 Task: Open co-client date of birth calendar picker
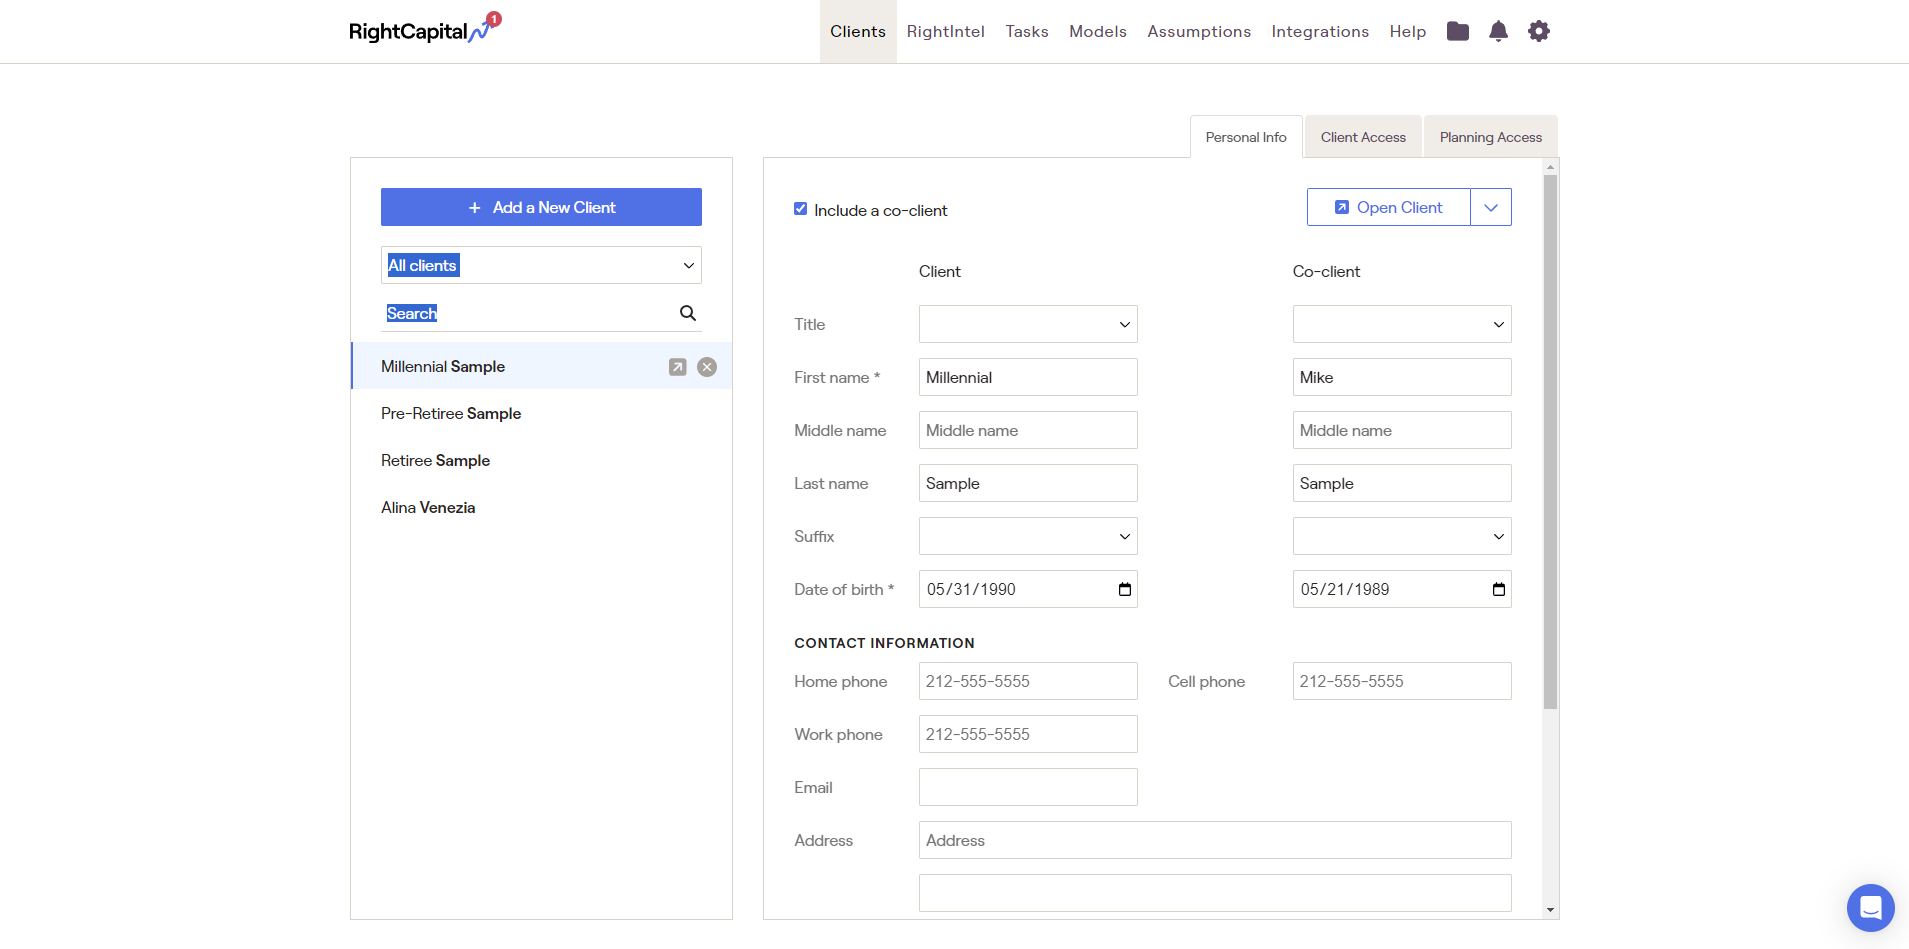point(1498,589)
